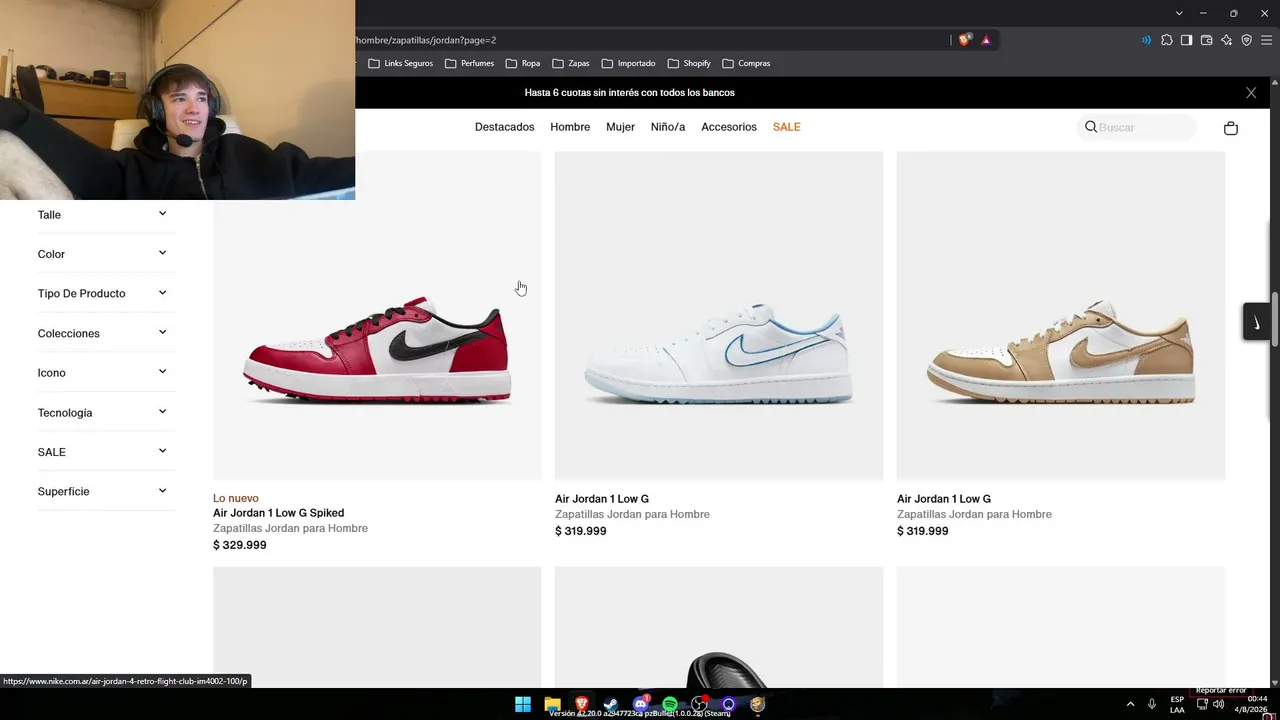Image resolution: width=1280 pixels, height=720 pixels.
Task: Open the Compras bookmarks folder
Action: tap(746, 63)
